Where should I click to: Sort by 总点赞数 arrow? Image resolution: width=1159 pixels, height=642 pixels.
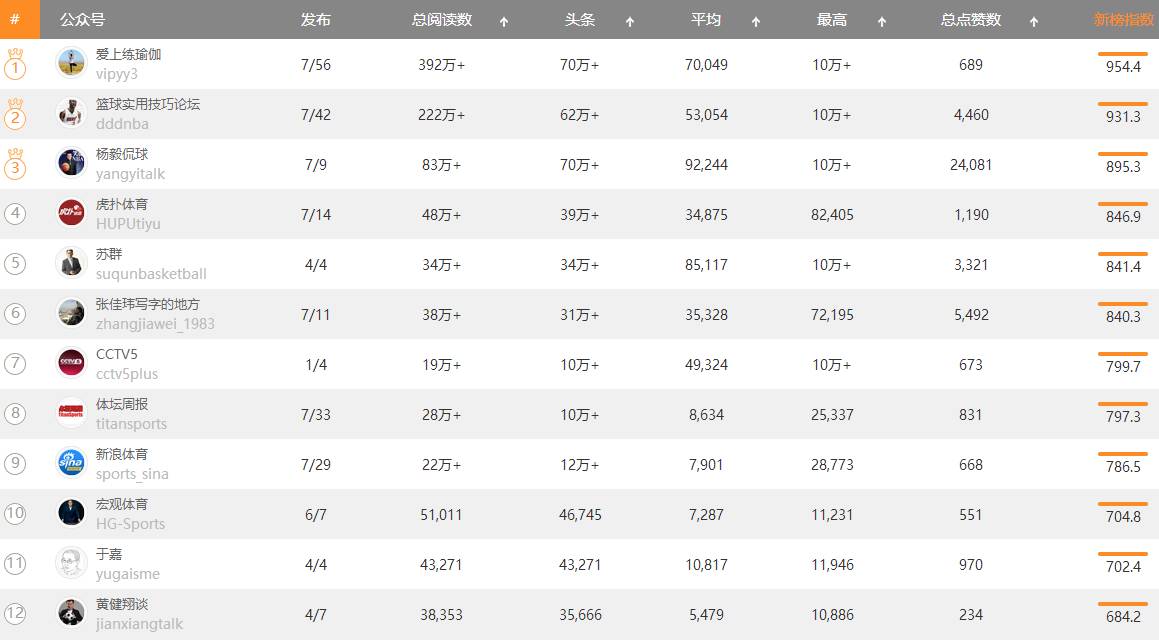[1034, 21]
